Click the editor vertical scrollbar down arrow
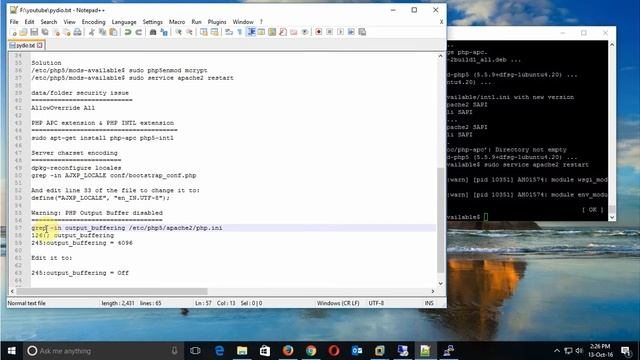Image resolution: width=640 pixels, height=360 pixels. coord(440,283)
